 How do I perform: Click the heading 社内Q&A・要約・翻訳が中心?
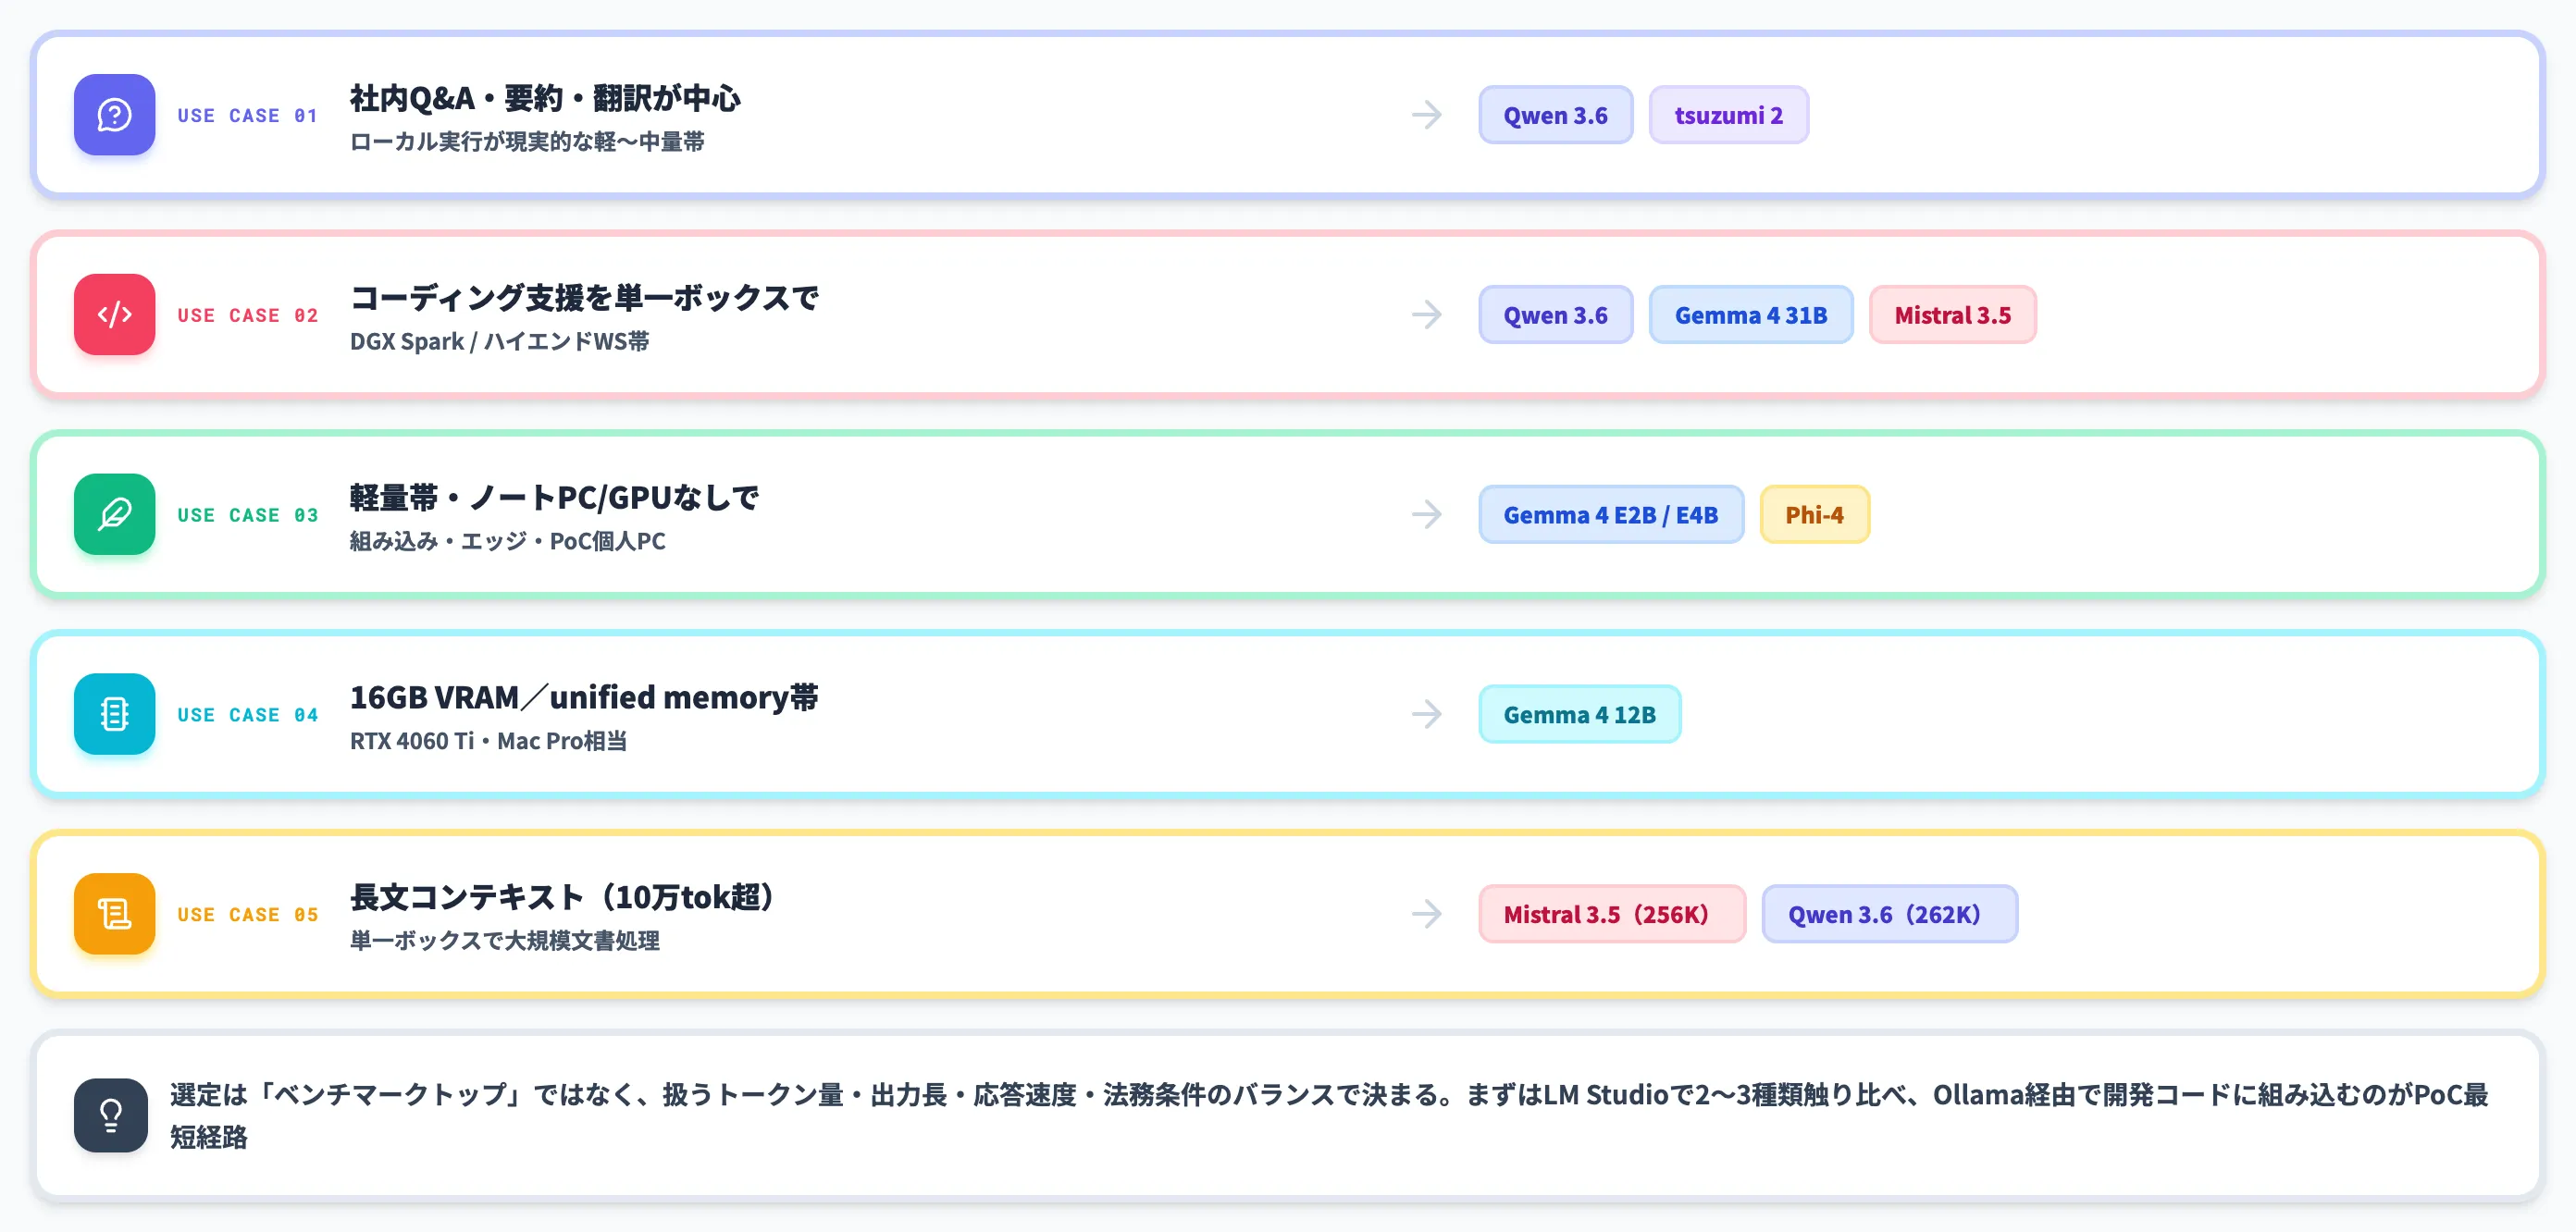pyautogui.click(x=545, y=98)
